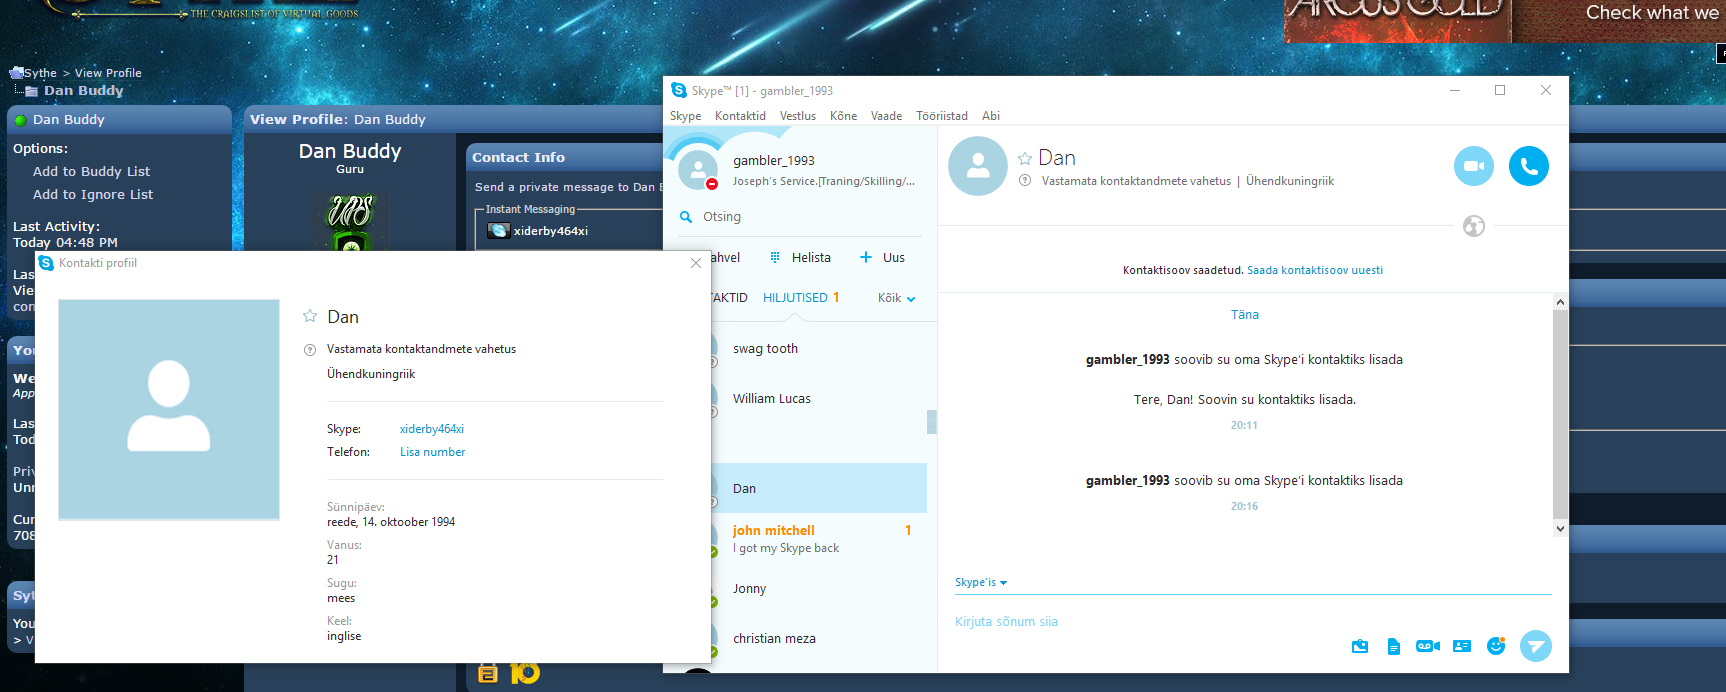Click xiderby464xi in forum Contact Info
Viewport: 1726px width, 692px height.
(550, 231)
